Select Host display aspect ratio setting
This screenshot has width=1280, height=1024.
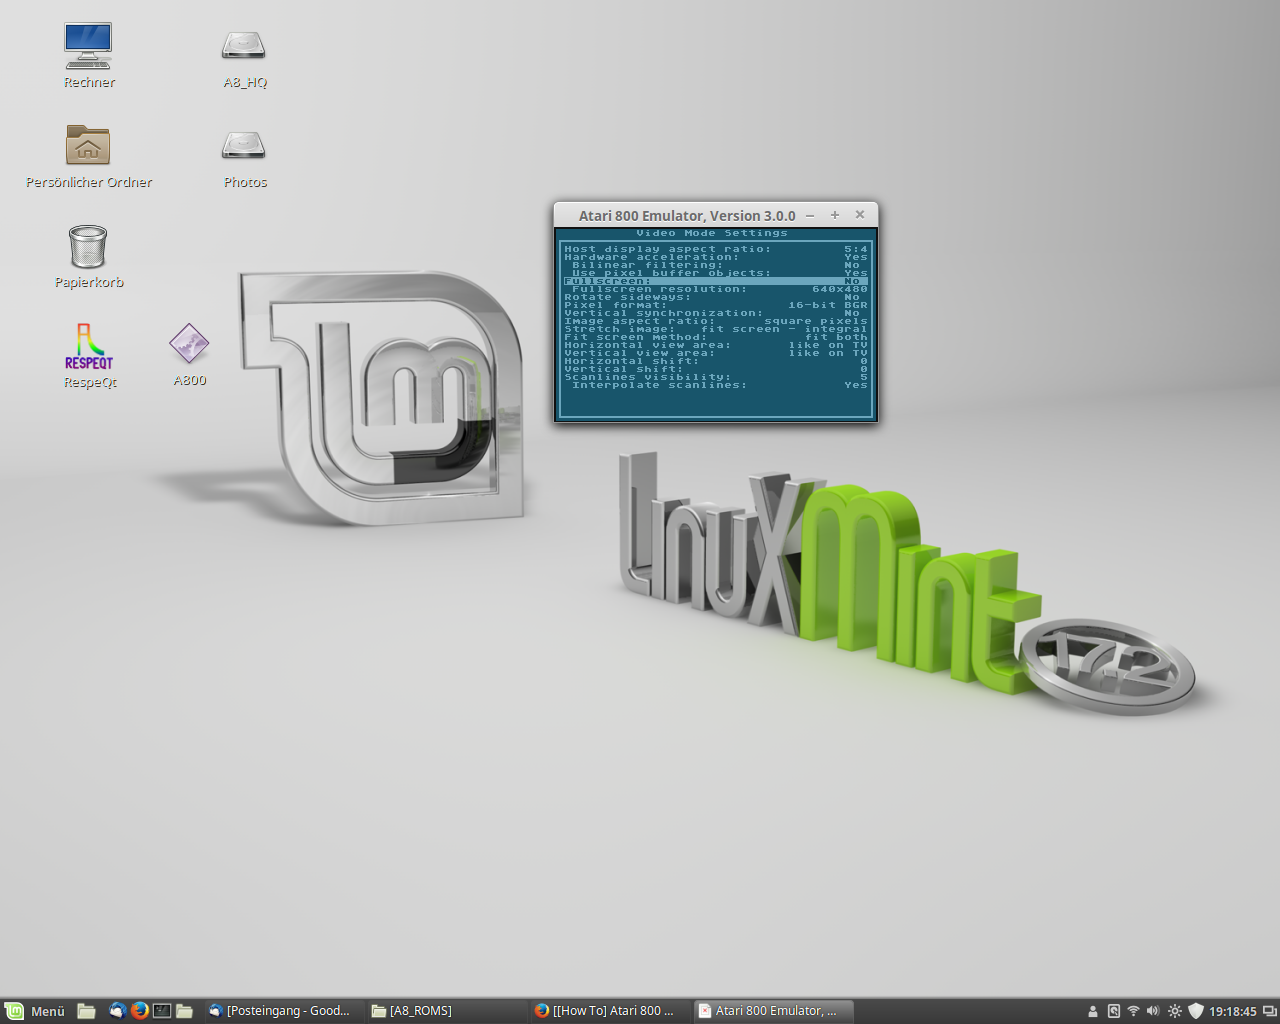(716, 249)
